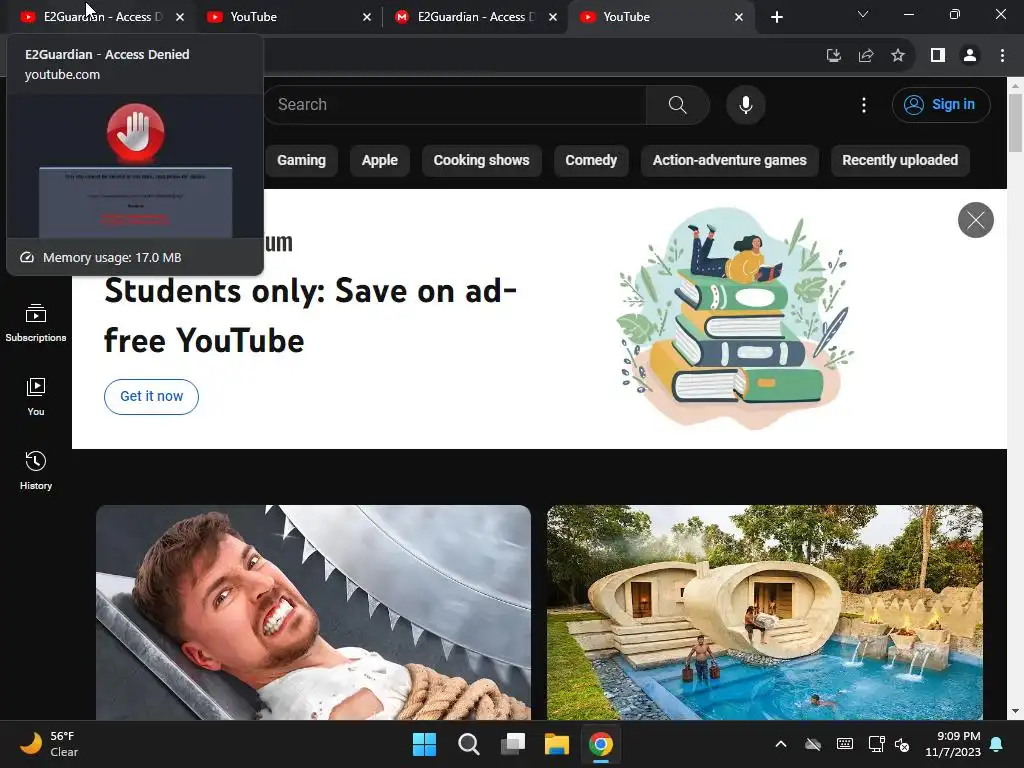Click the scrollbar down arrow
The image size is (1024, 768).
[x=1016, y=711]
